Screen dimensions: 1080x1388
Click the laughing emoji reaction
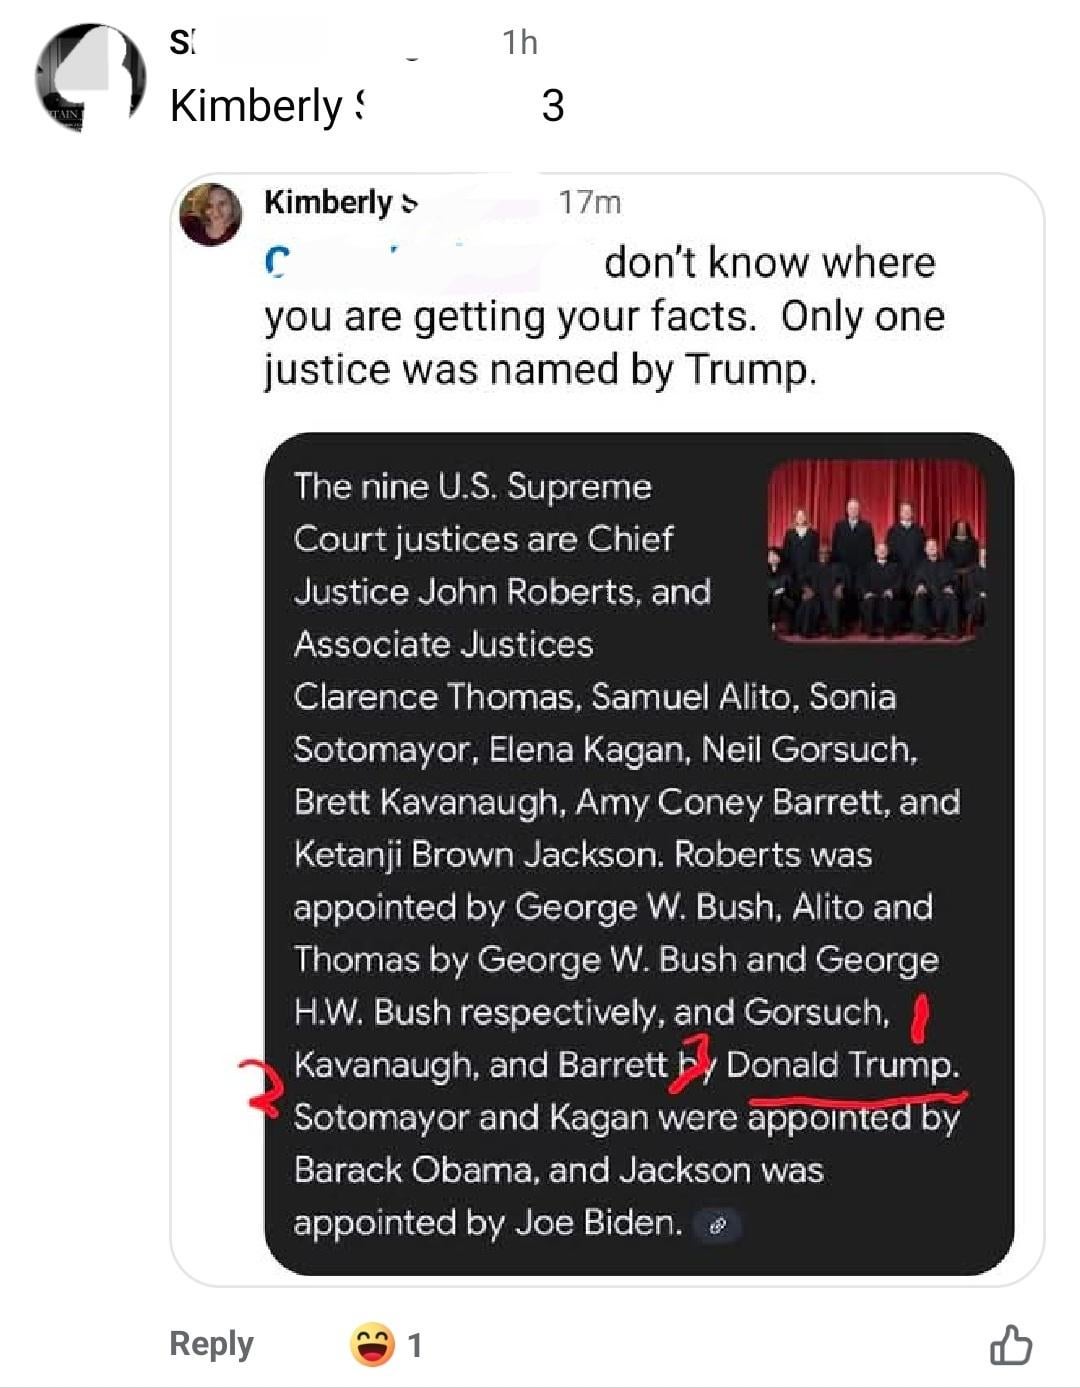[x=372, y=1345]
